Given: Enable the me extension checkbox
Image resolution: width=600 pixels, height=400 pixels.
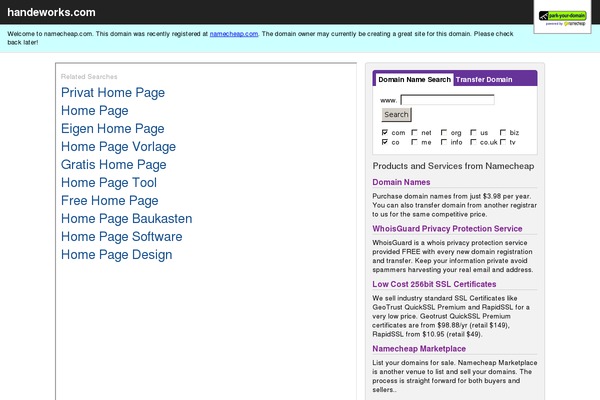Looking at the screenshot, I should (x=414, y=142).
